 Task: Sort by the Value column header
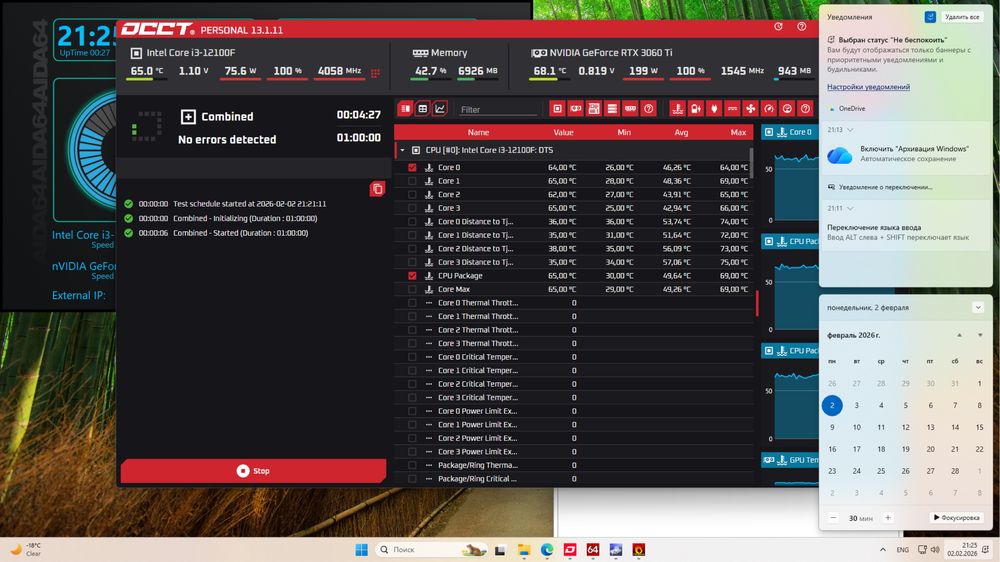click(x=563, y=132)
